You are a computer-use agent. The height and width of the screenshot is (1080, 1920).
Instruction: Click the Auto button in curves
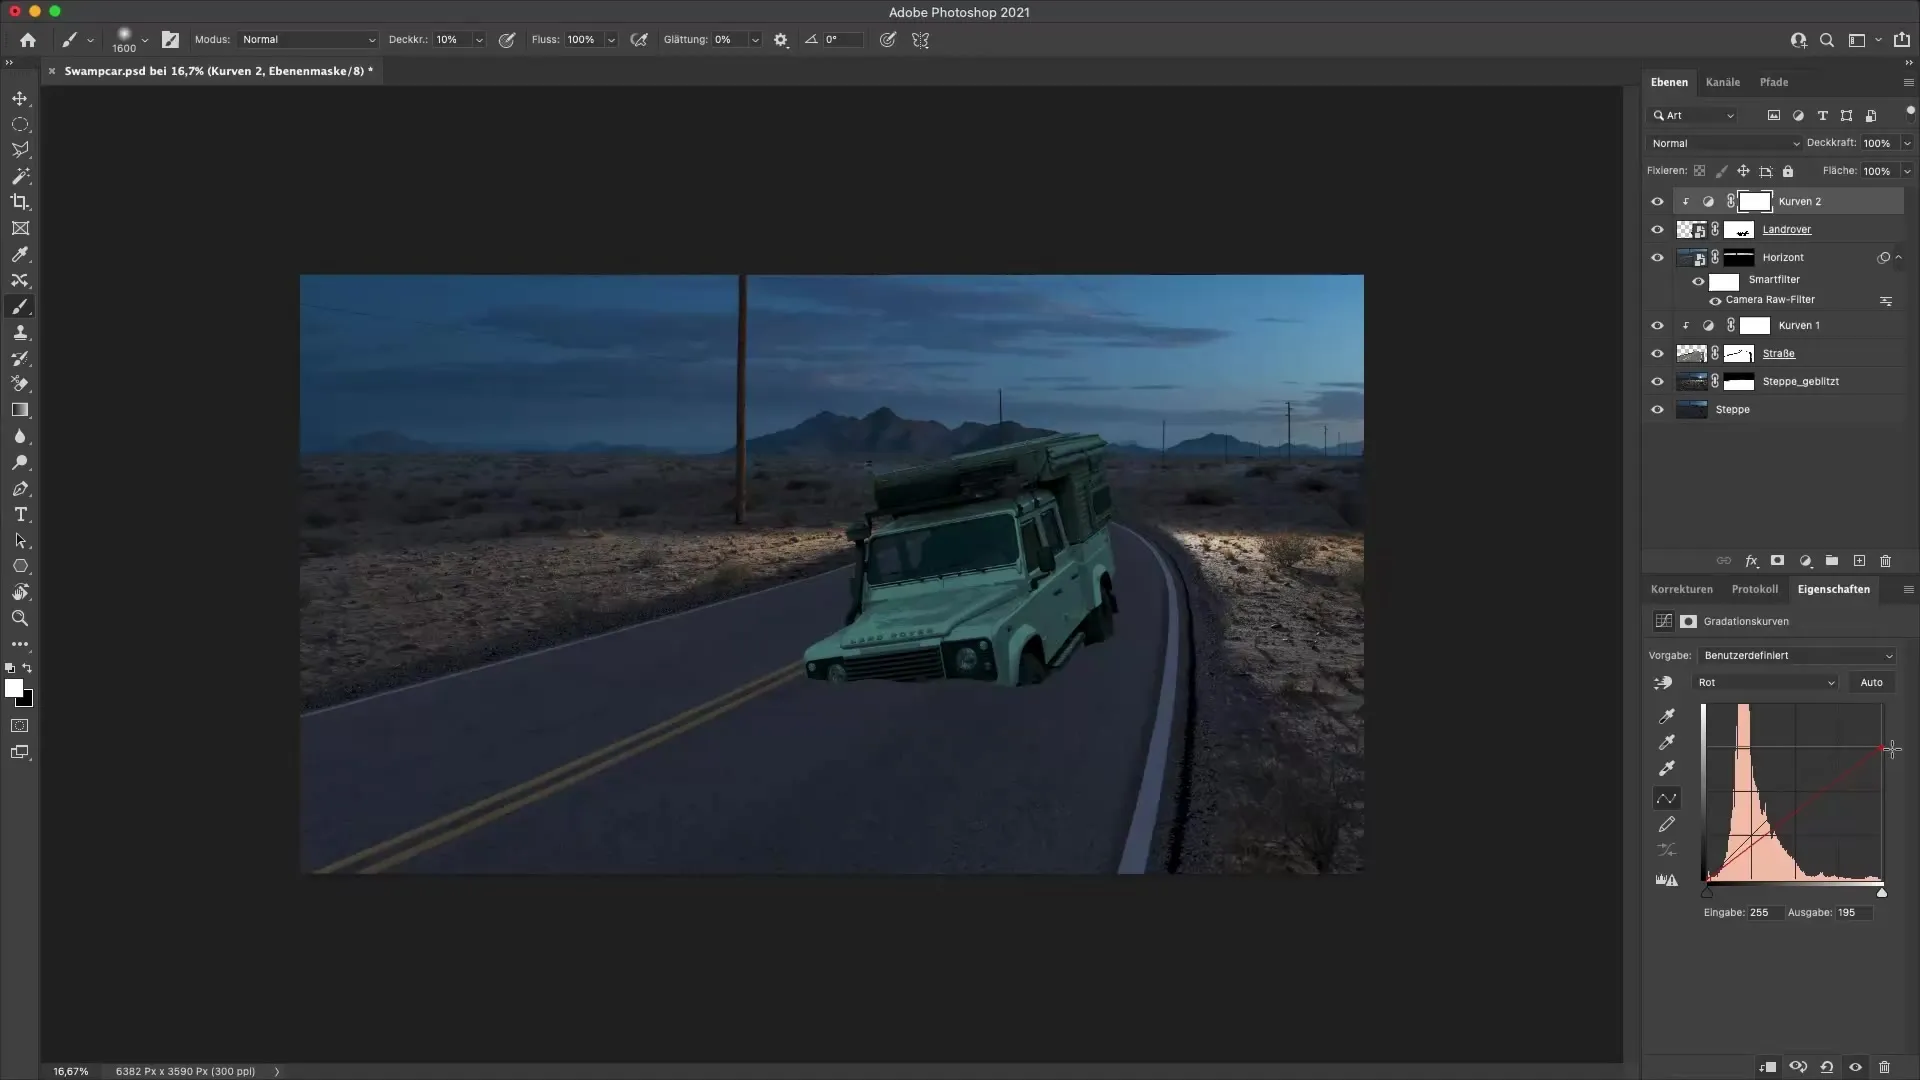tap(1871, 683)
